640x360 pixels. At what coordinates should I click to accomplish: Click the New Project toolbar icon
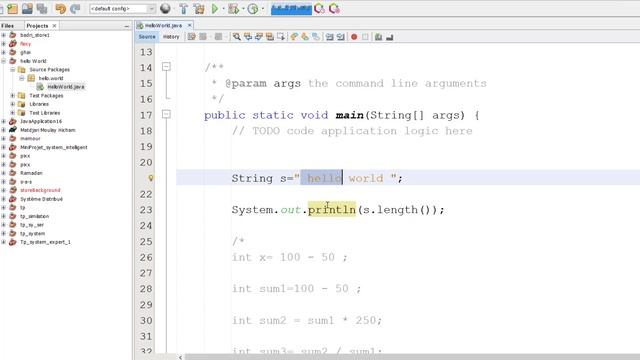point(13,8)
